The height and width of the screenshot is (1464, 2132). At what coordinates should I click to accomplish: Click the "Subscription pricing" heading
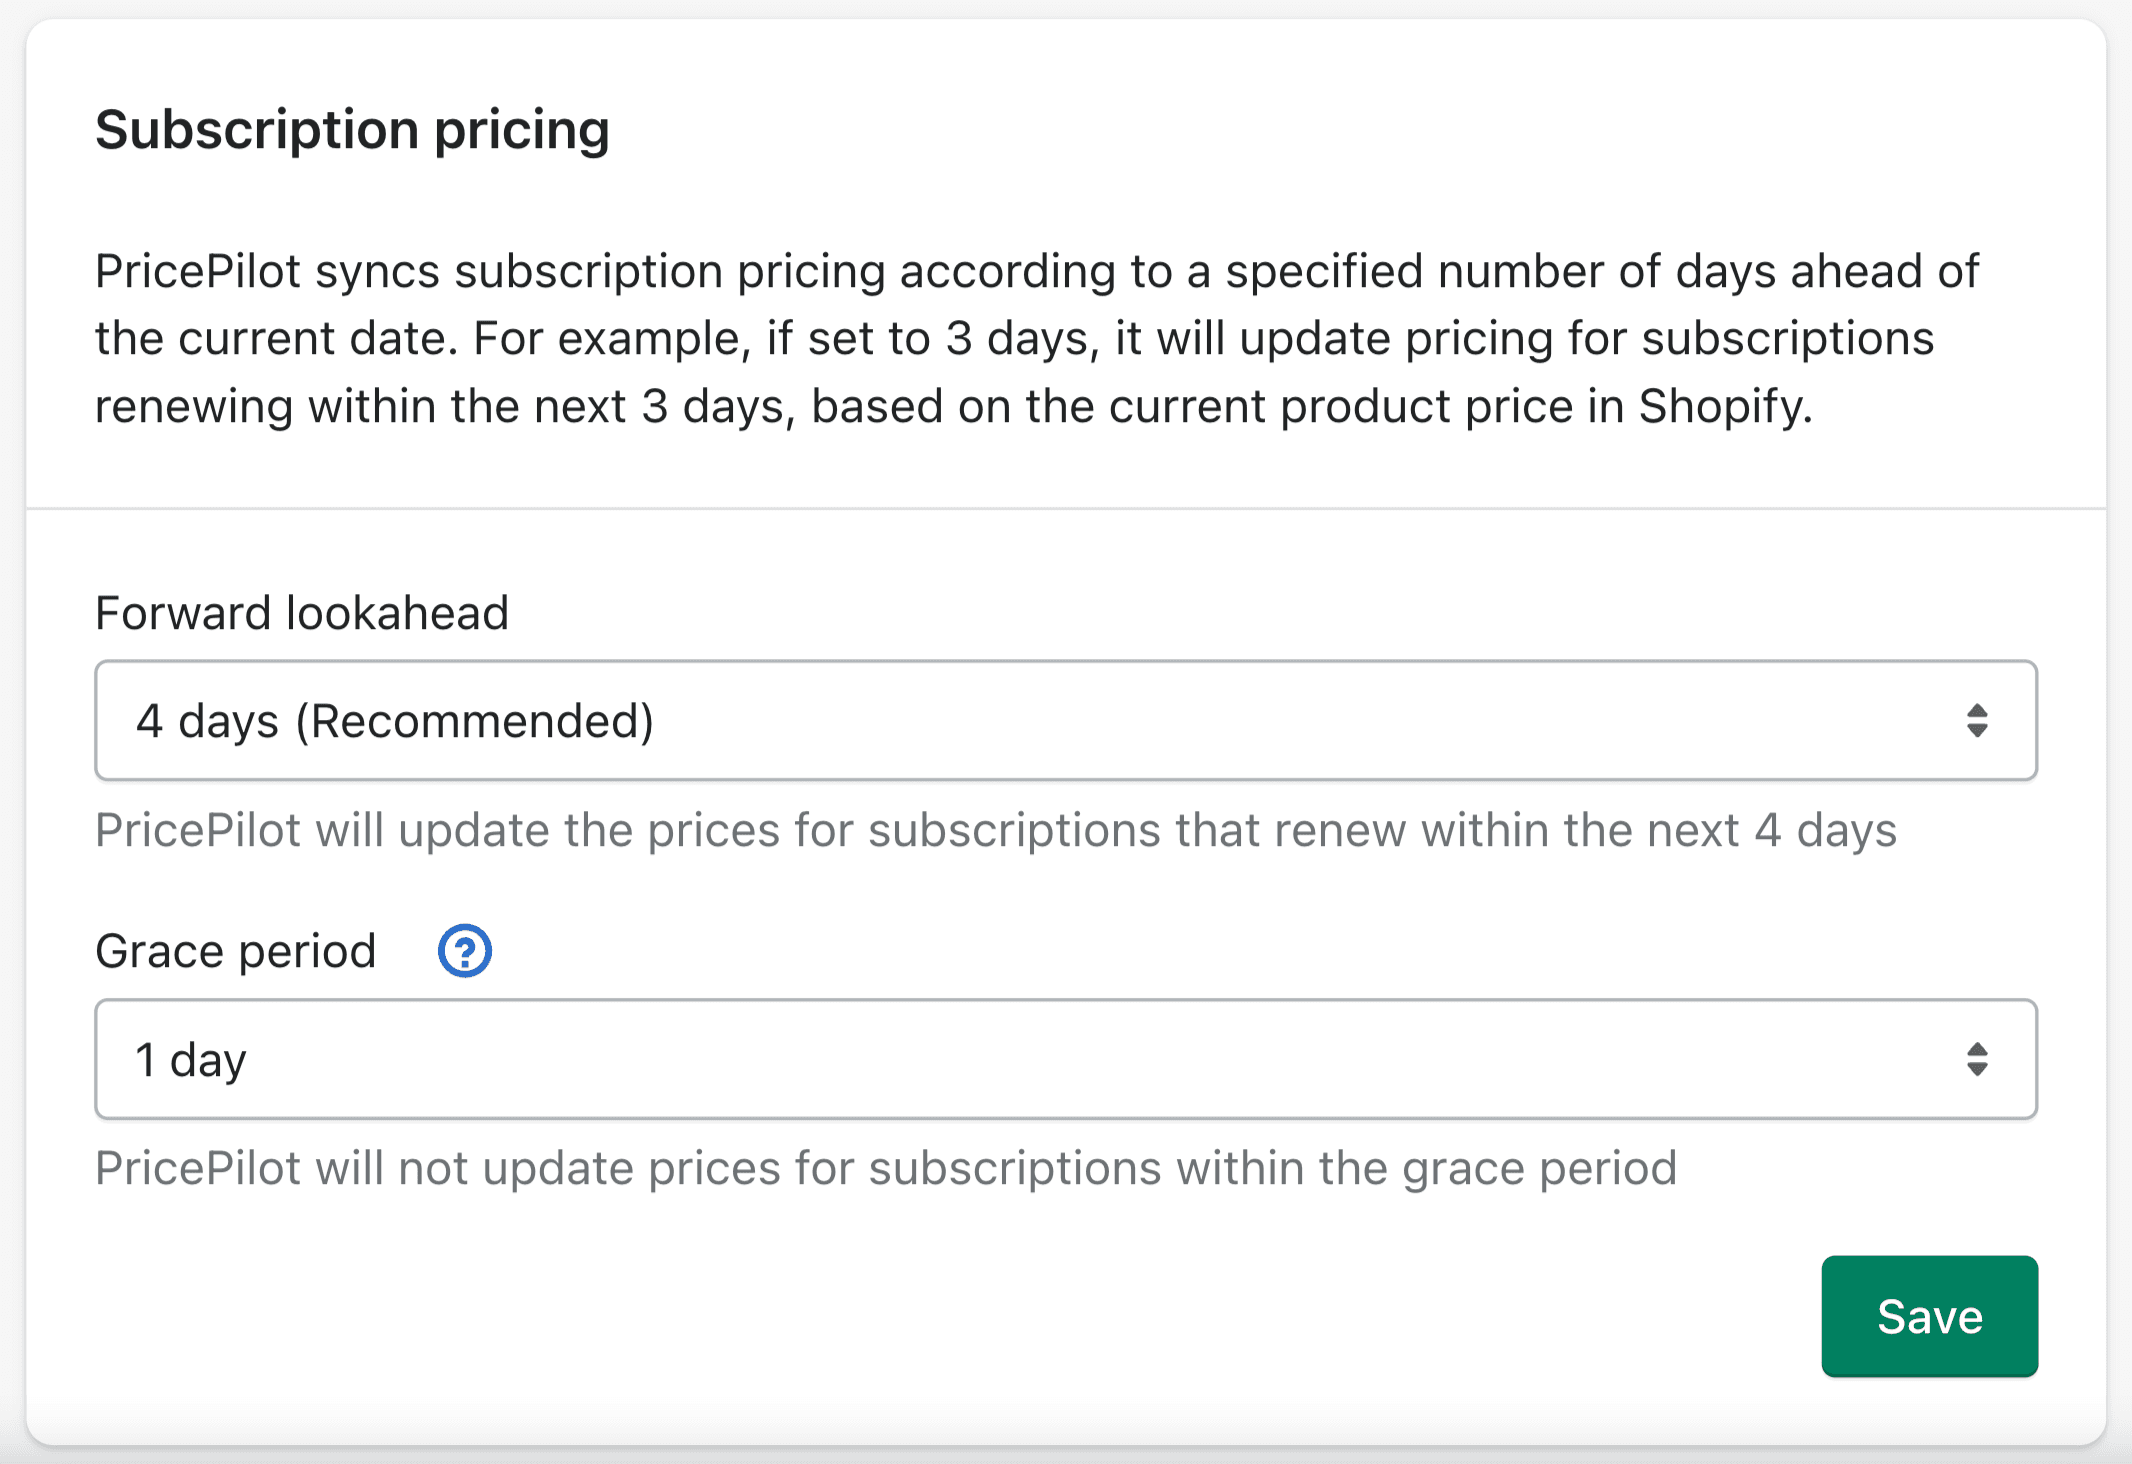[x=352, y=130]
